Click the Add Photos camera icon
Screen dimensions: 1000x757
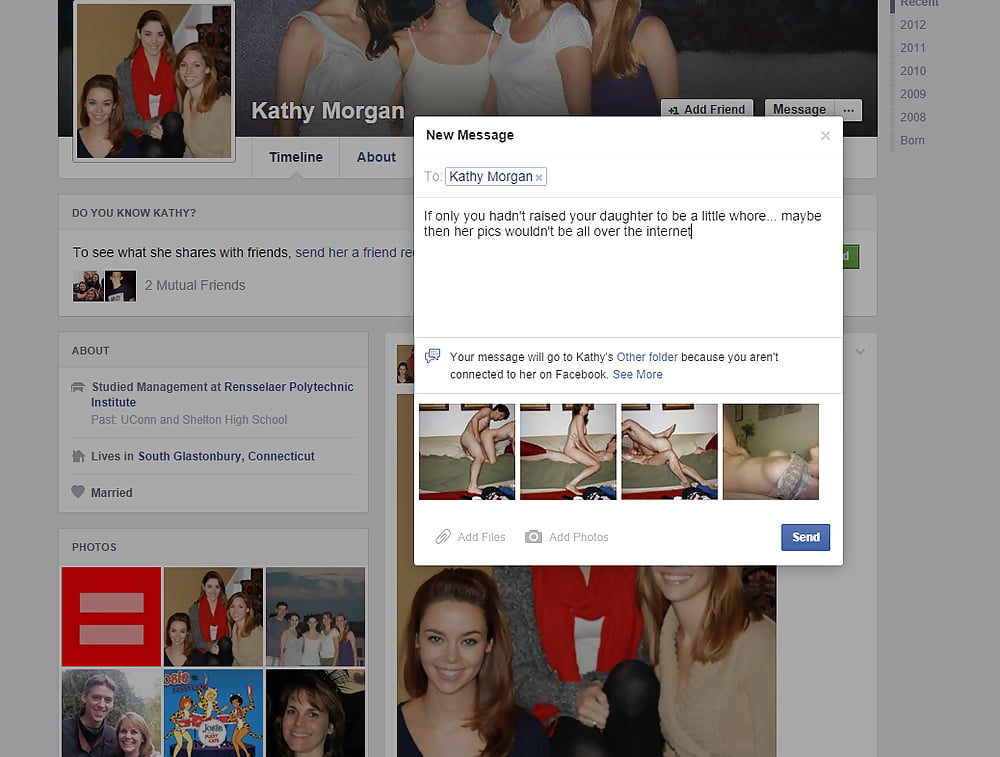[533, 537]
